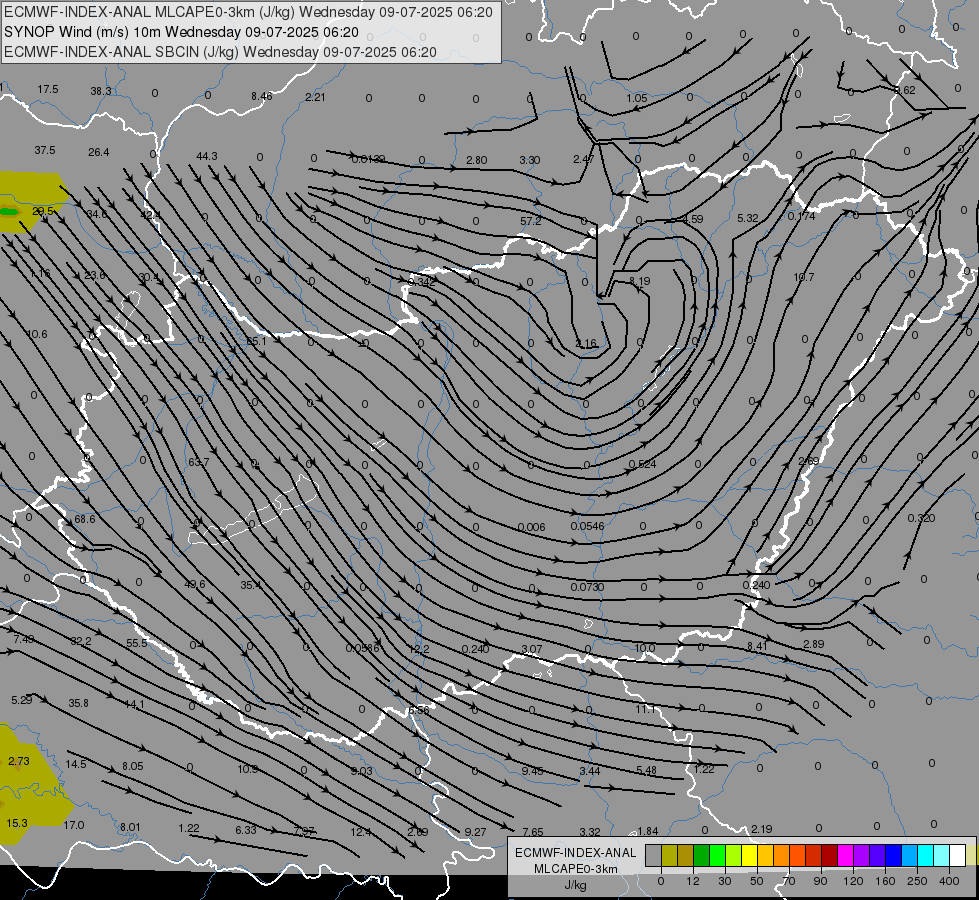Click the bright green legend swatch
Image resolution: width=979 pixels, height=900 pixels.
pyautogui.click(x=718, y=855)
